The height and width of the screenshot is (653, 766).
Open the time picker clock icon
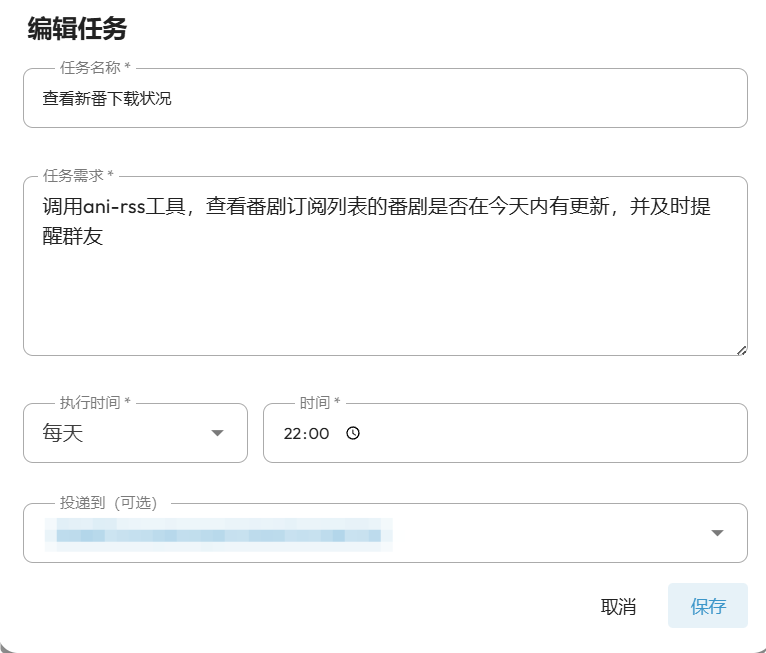coord(353,433)
